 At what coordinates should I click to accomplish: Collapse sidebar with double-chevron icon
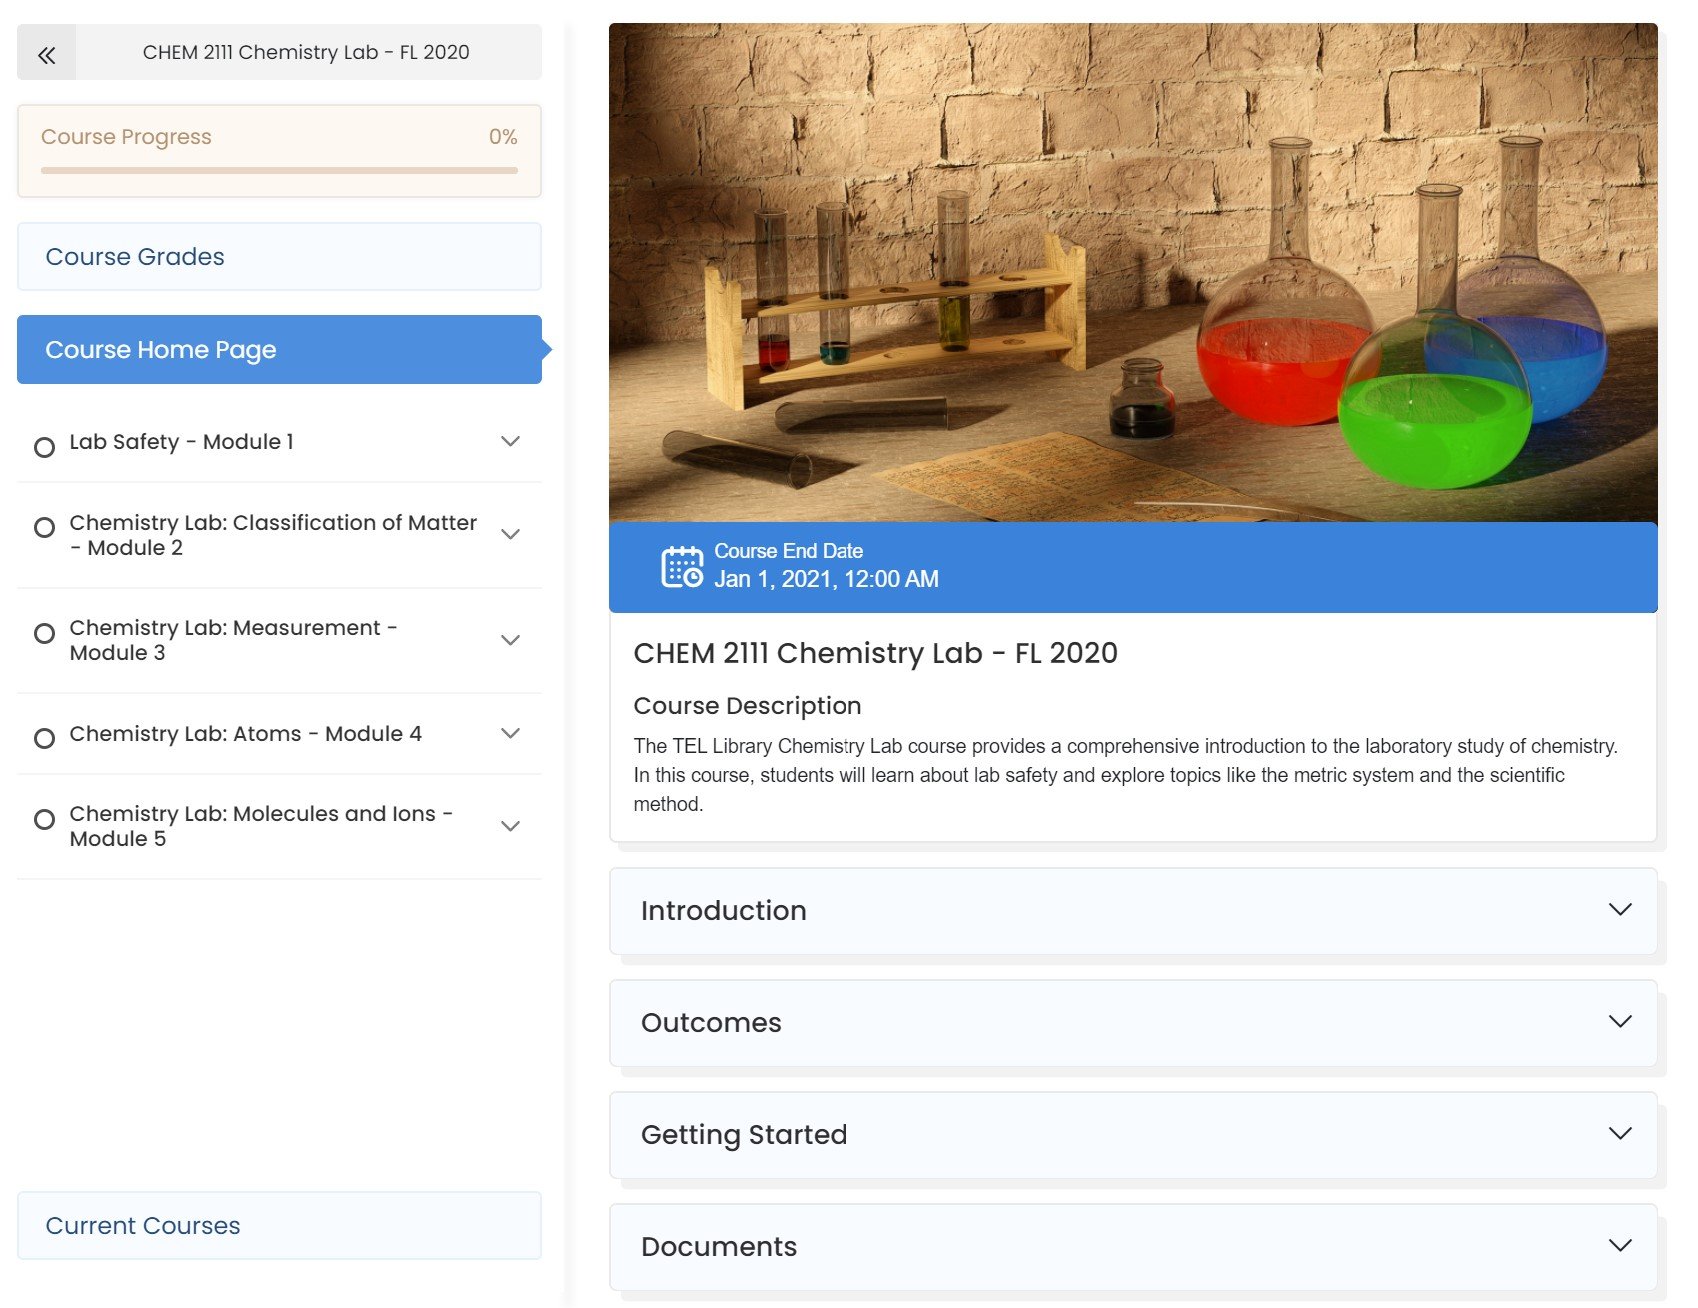(x=46, y=54)
